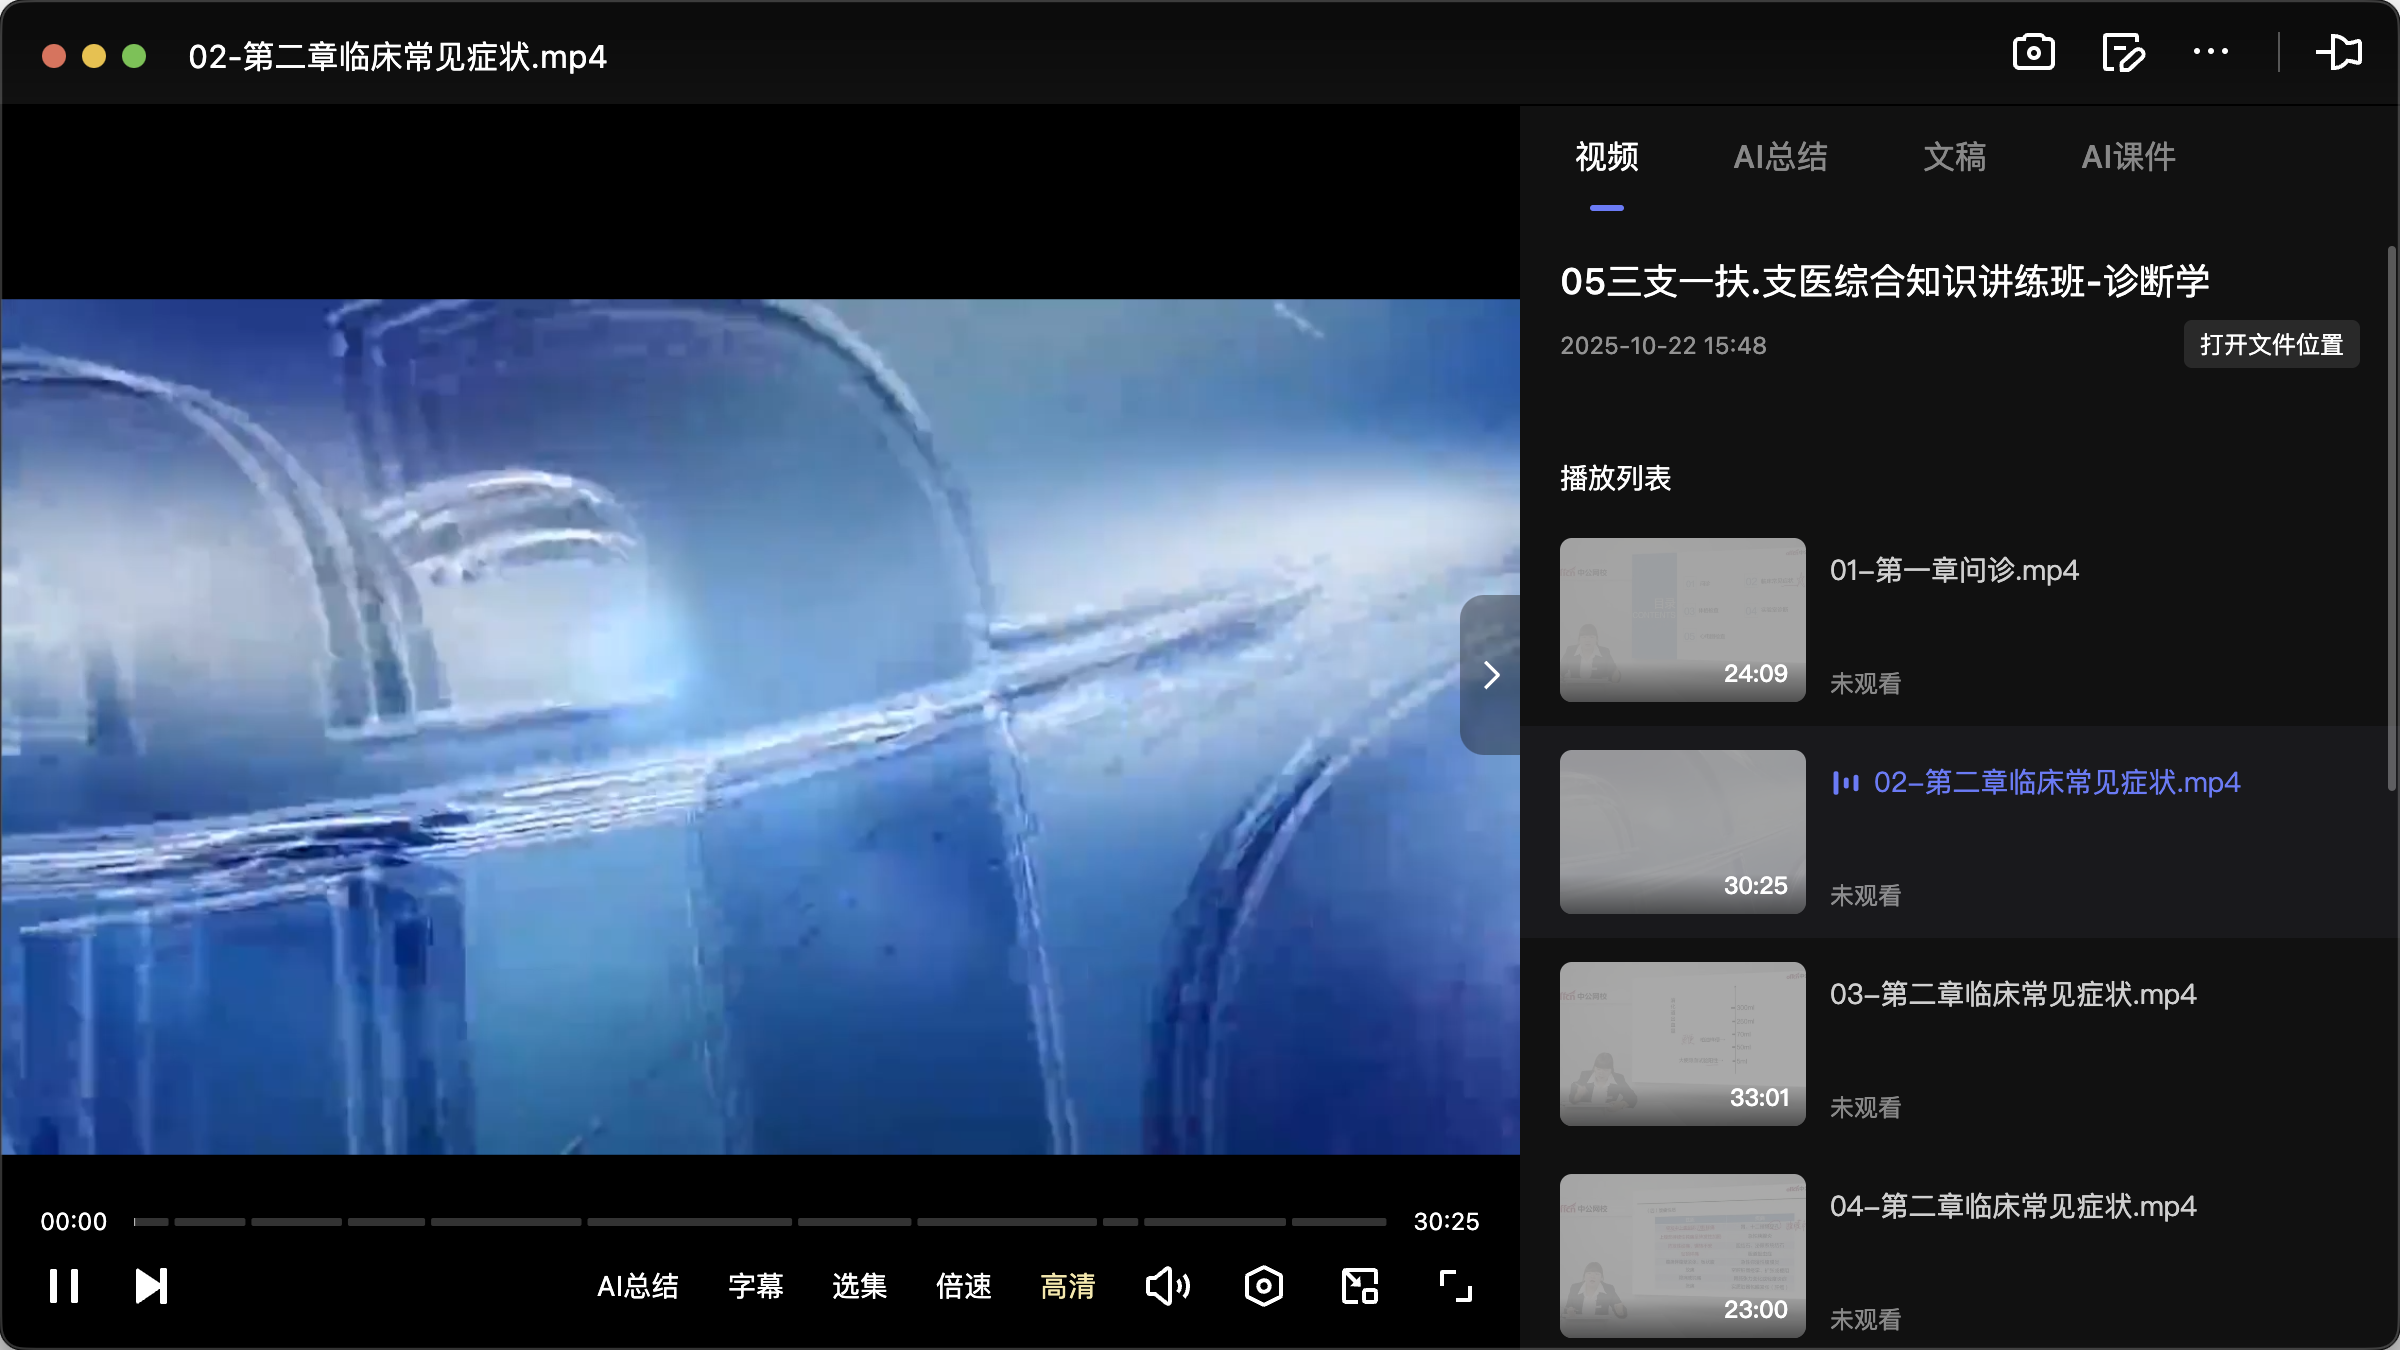This screenshot has height=1350, width=2400.
Task: Toggle 字幕 subtitles on
Action: point(755,1287)
